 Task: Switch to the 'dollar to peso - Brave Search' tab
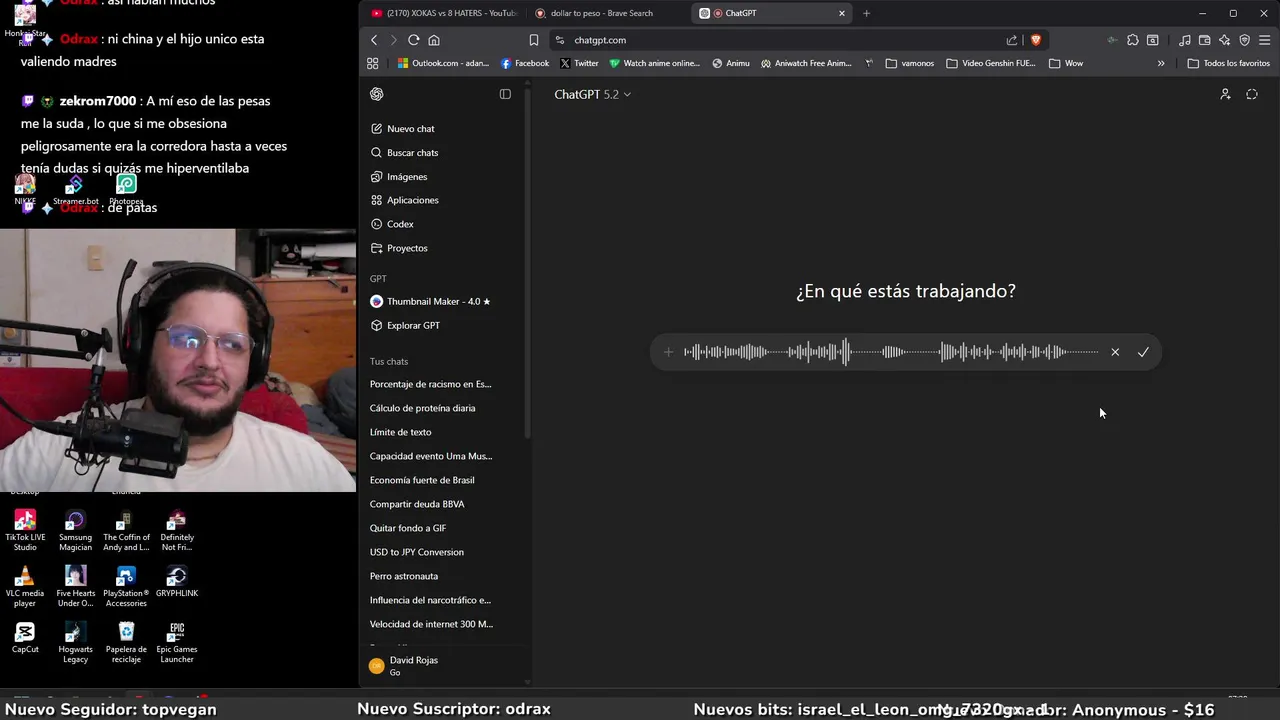[x=601, y=13]
